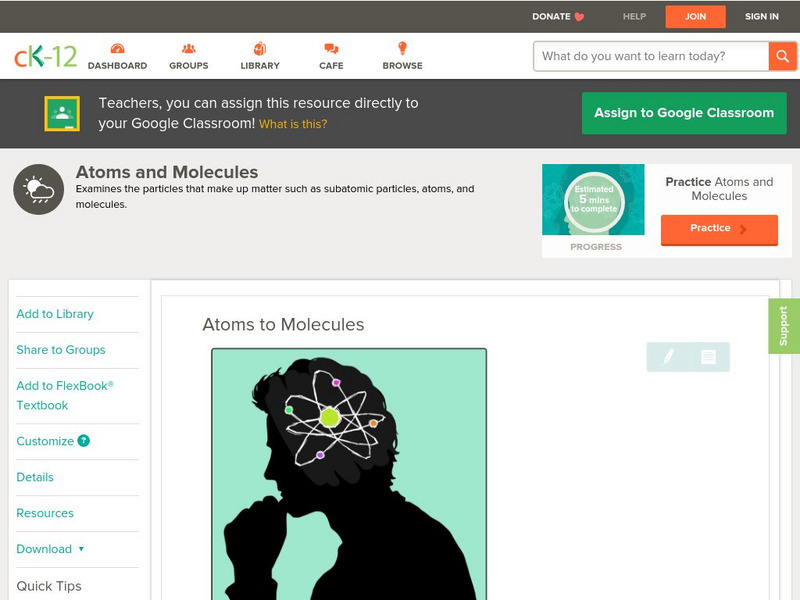The image size is (800, 600).
Task: Select the highlighter pen tool icon
Action: point(668,356)
